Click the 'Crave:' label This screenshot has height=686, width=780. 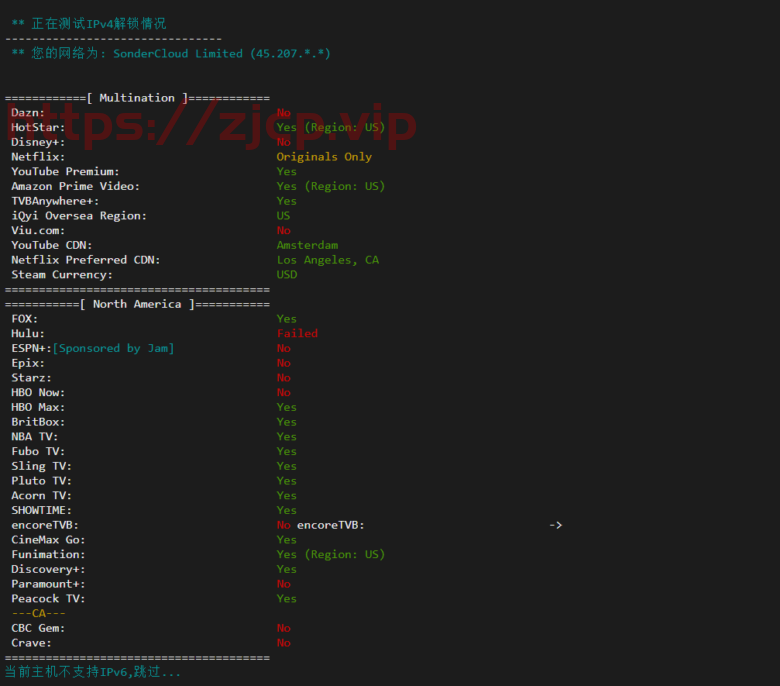[x=31, y=643]
